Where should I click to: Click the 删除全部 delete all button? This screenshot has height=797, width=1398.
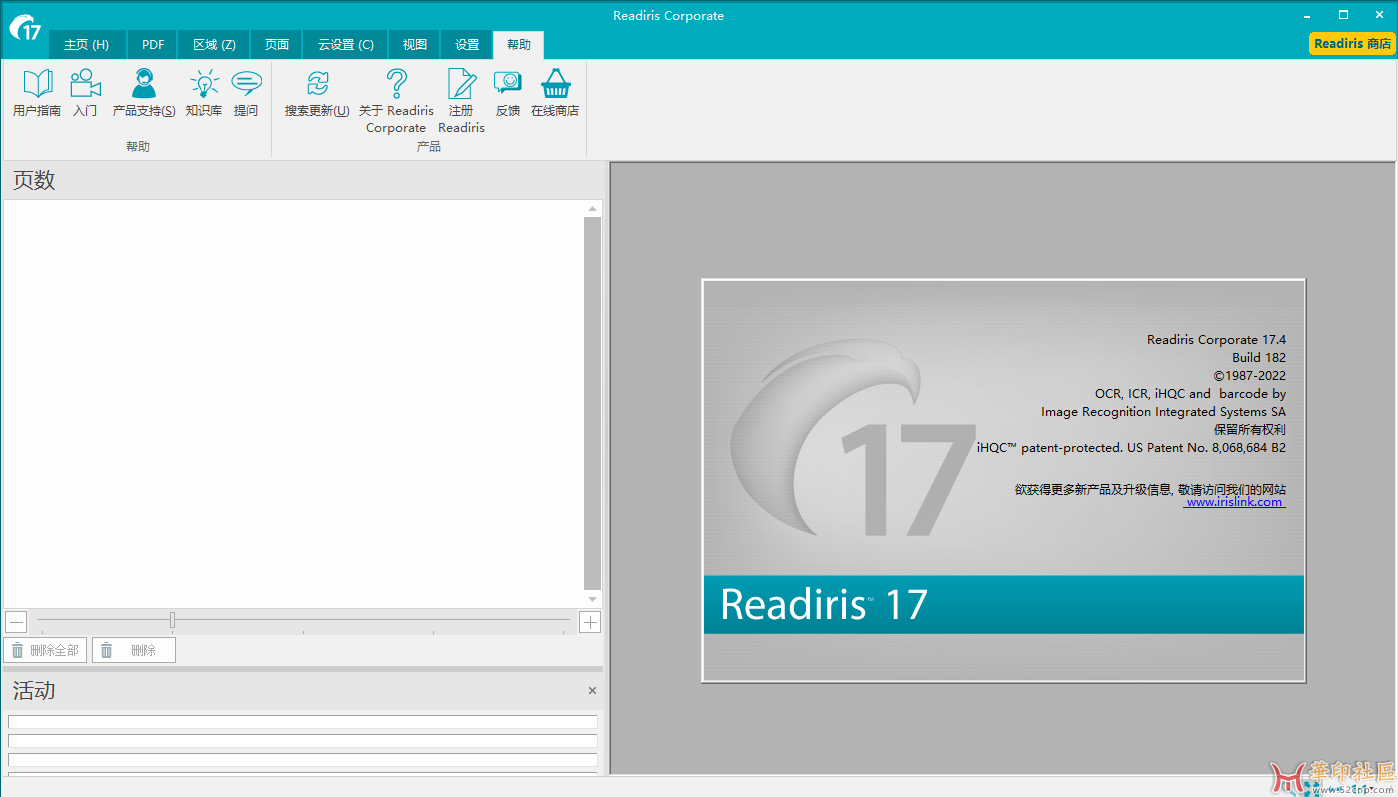(45, 650)
